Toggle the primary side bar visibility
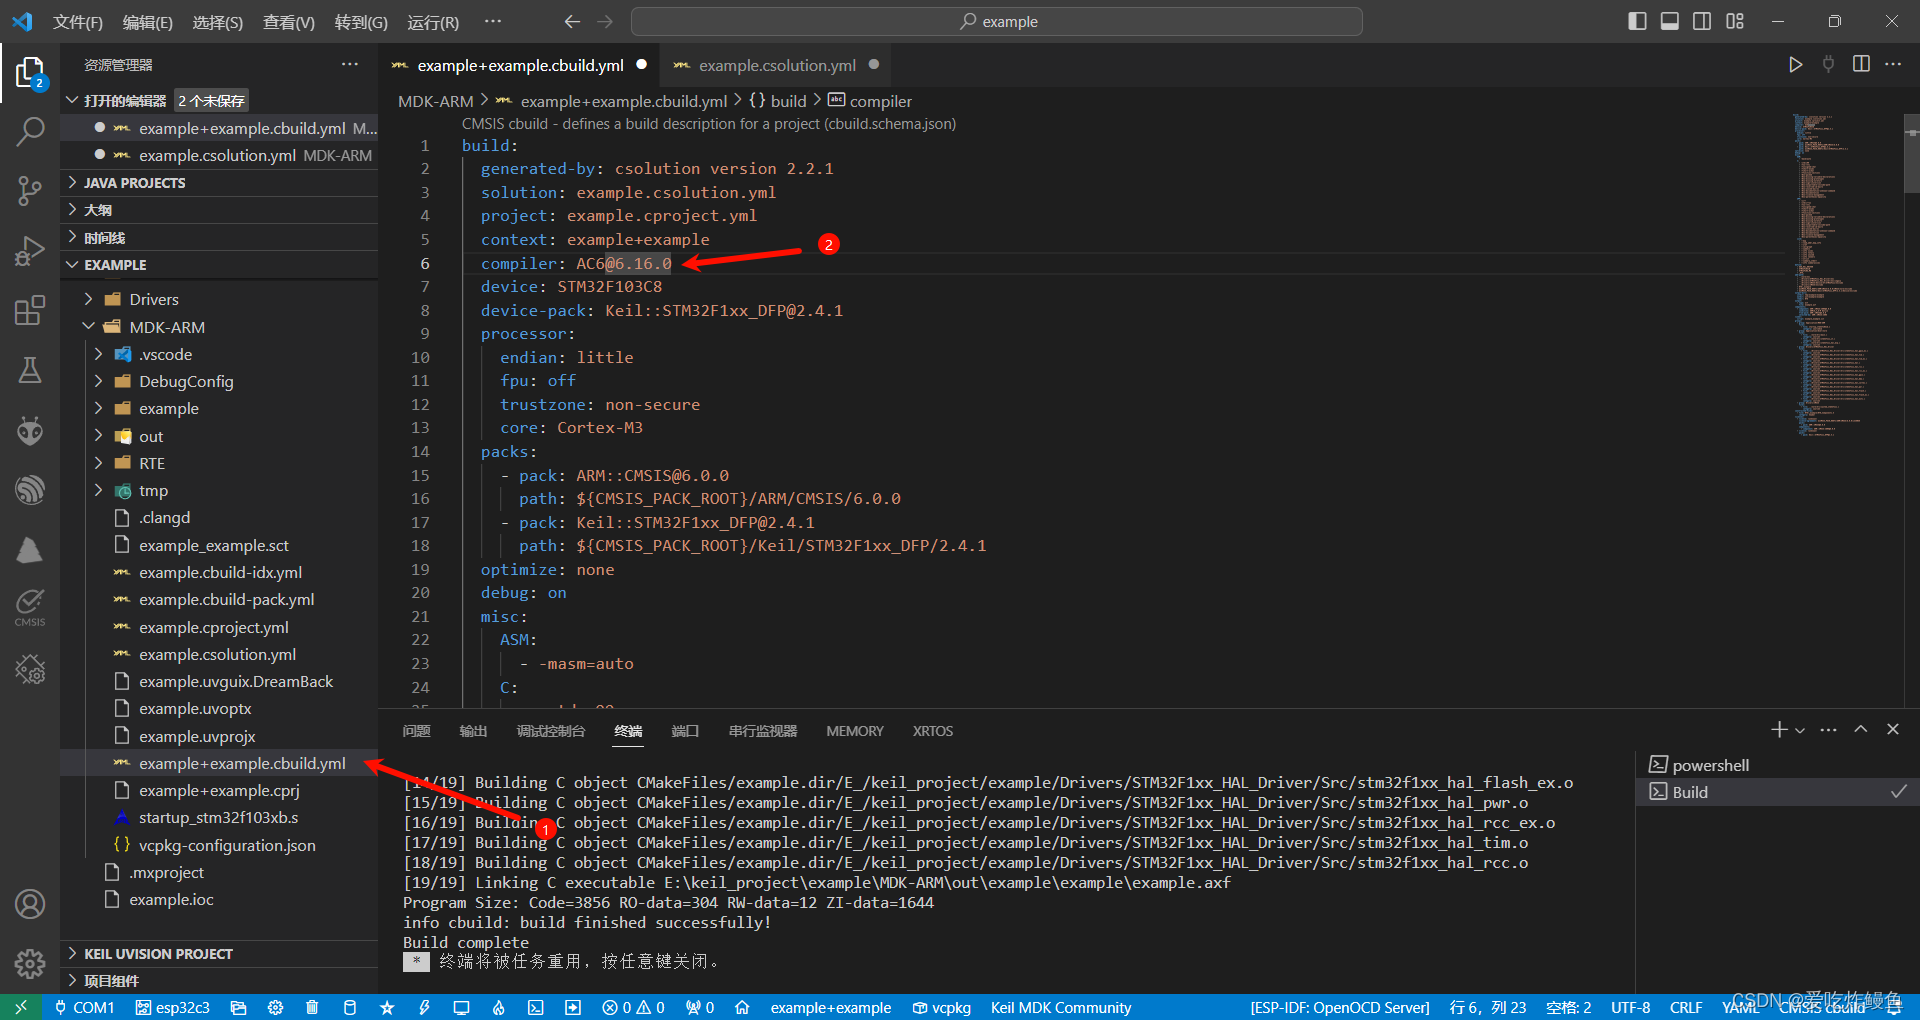The height and width of the screenshot is (1020, 1920). point(1637,21)
